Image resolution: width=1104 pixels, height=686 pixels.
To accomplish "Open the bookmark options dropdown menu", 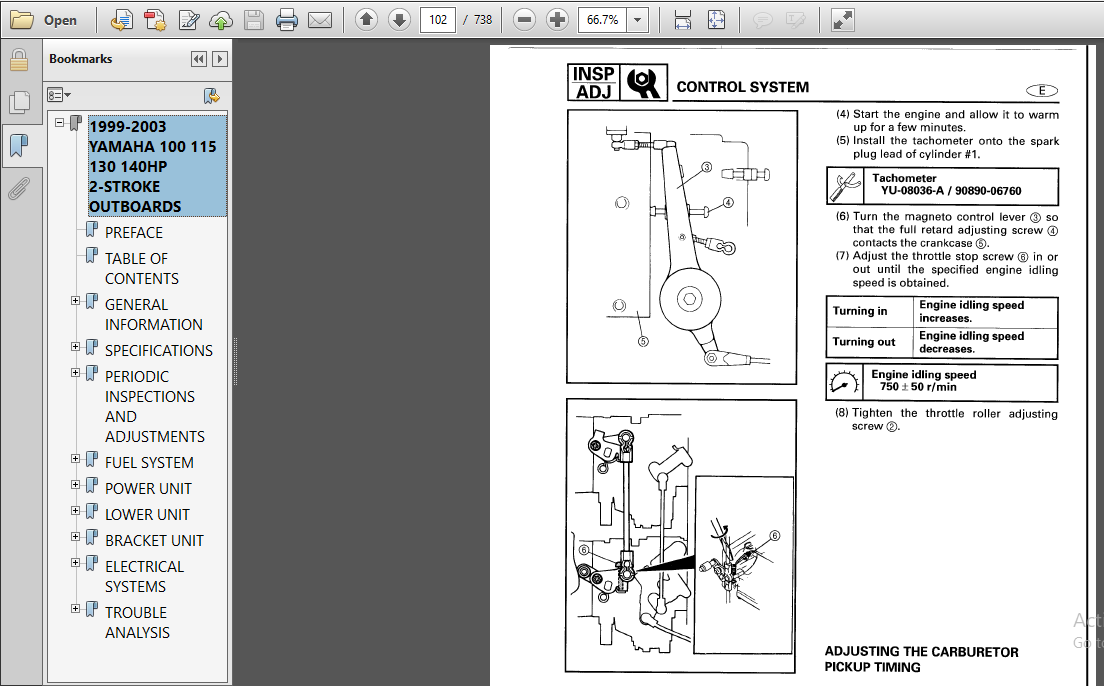I will pos(59,95).
